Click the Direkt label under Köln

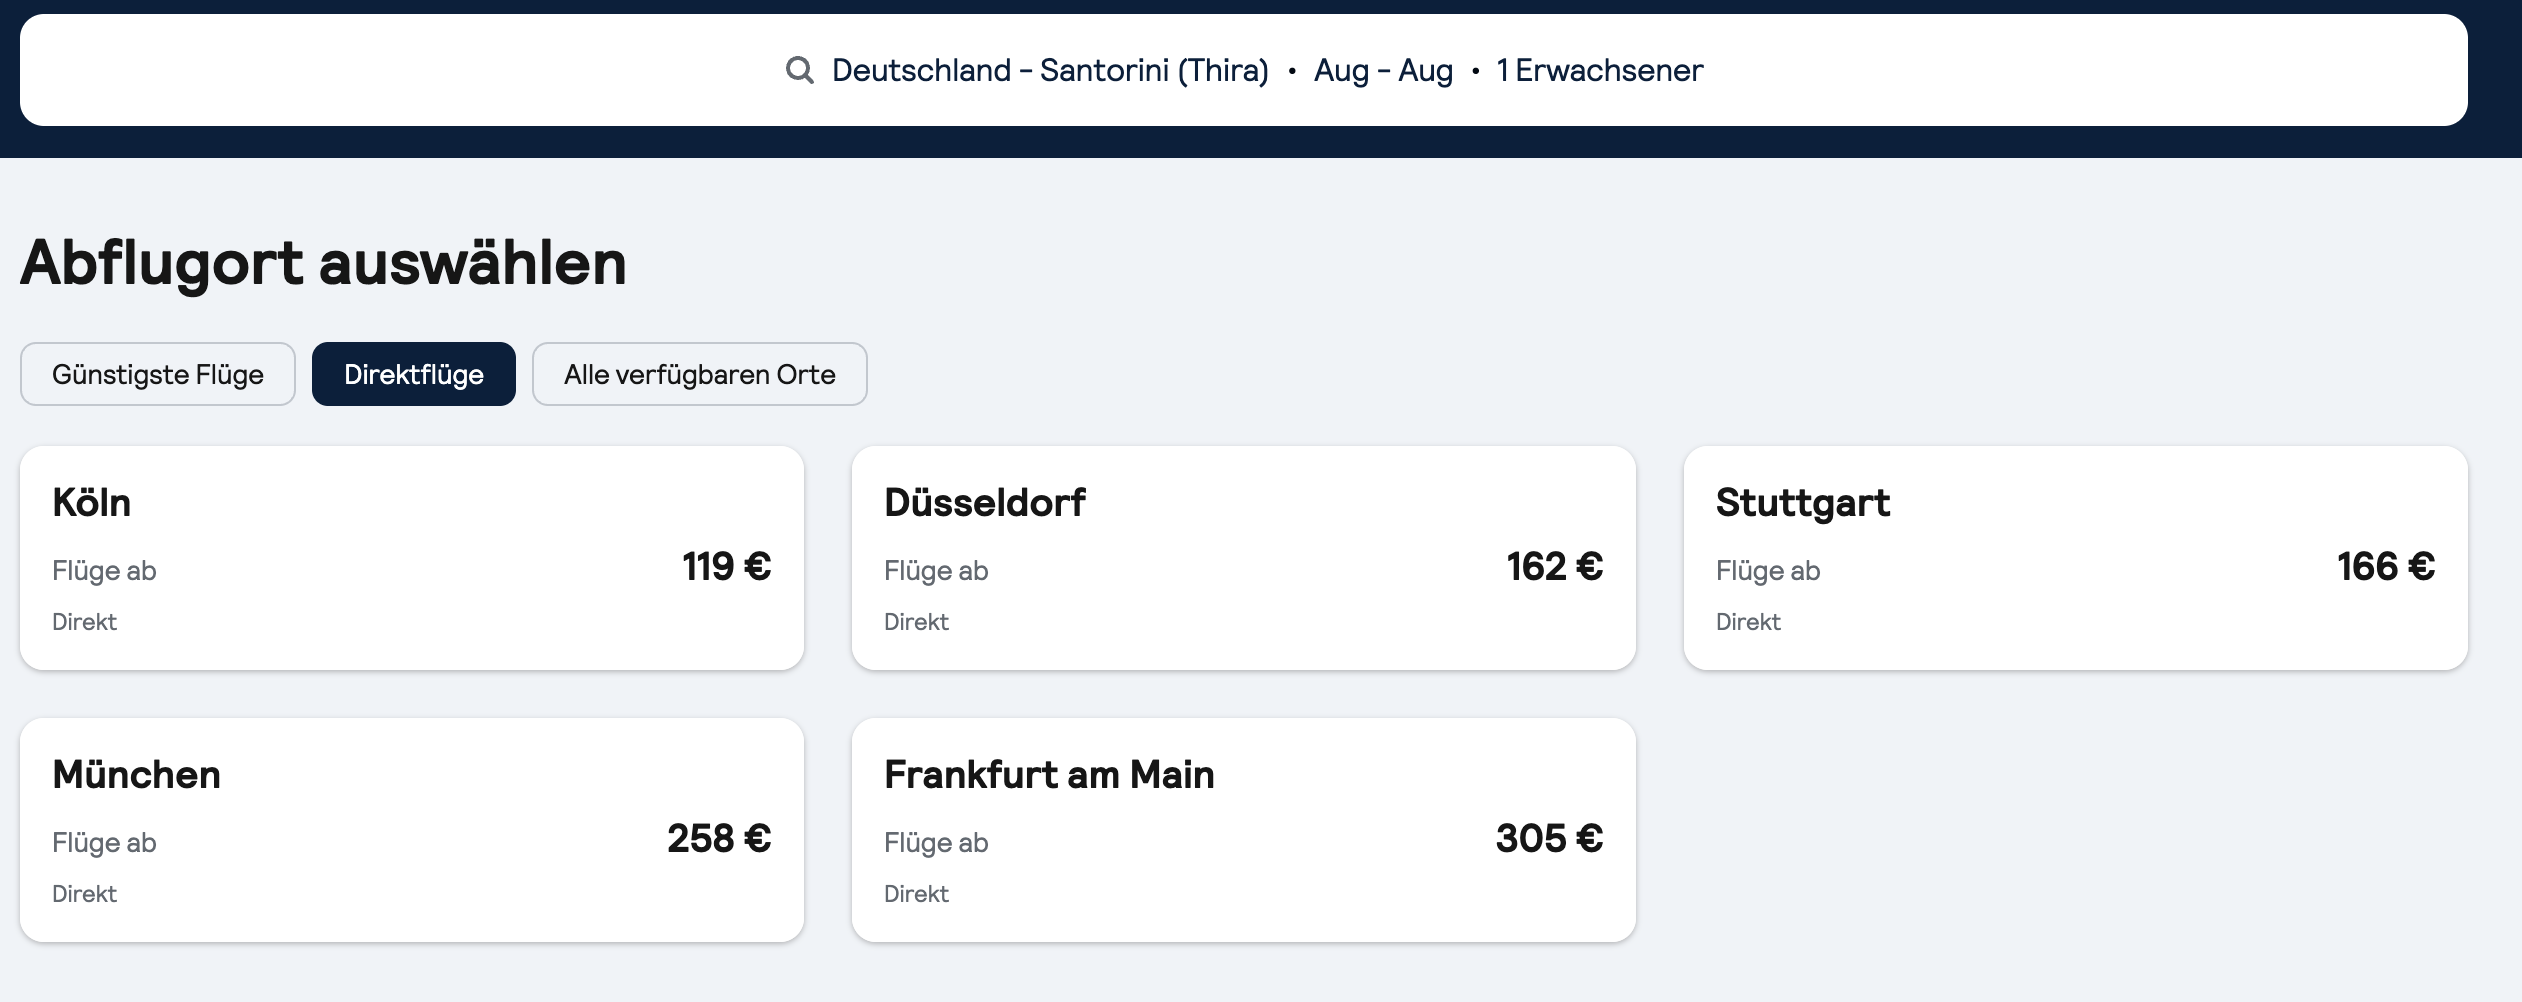pyautogui.click(x=84, y=622)
